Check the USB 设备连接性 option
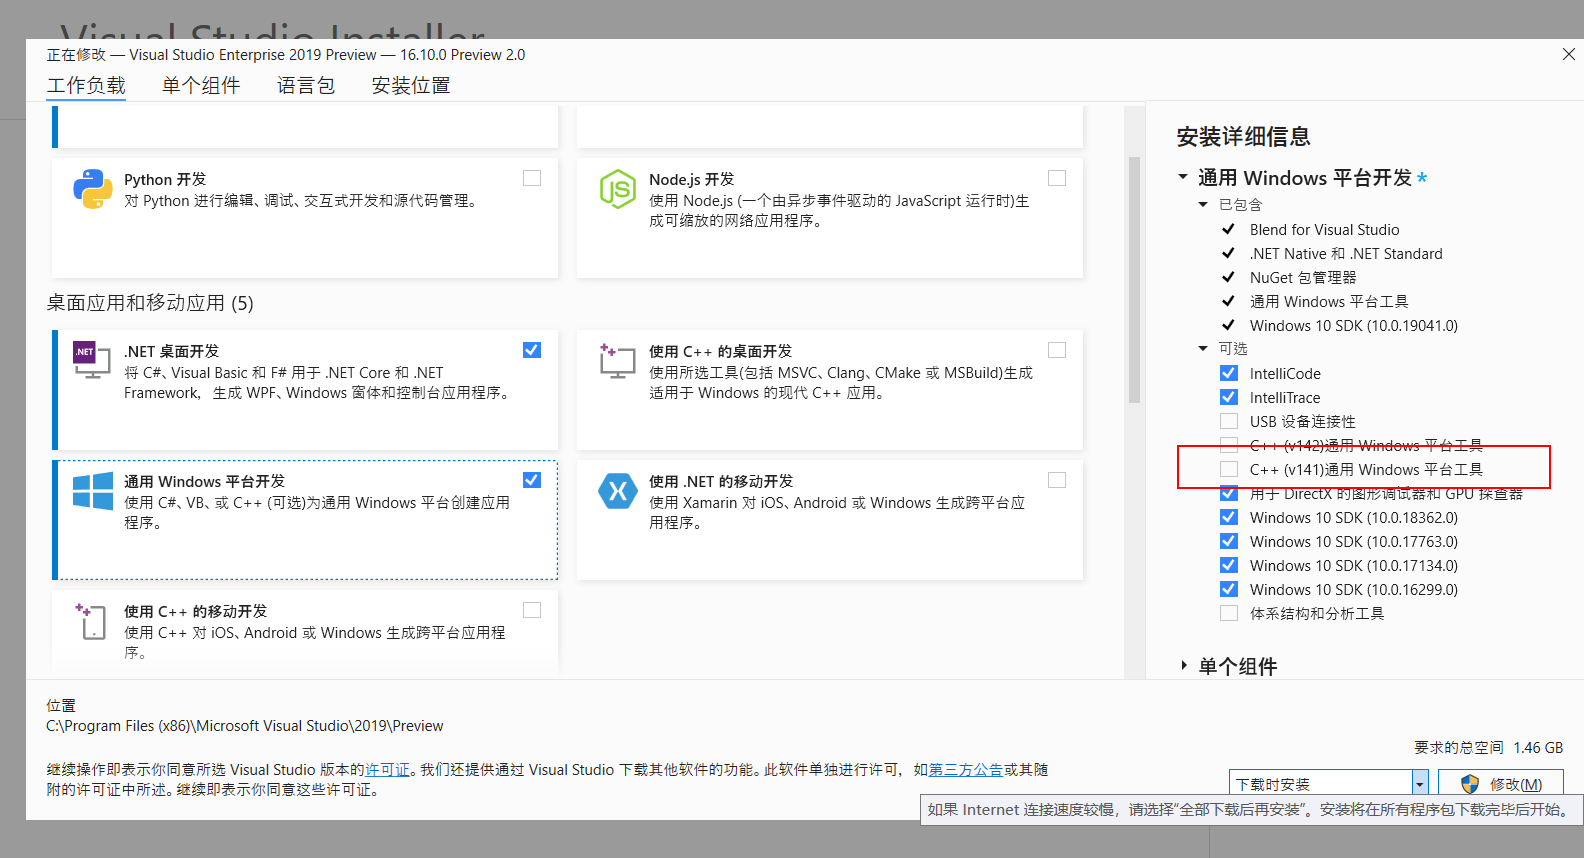1584x858 pixels. [1229, 421]
